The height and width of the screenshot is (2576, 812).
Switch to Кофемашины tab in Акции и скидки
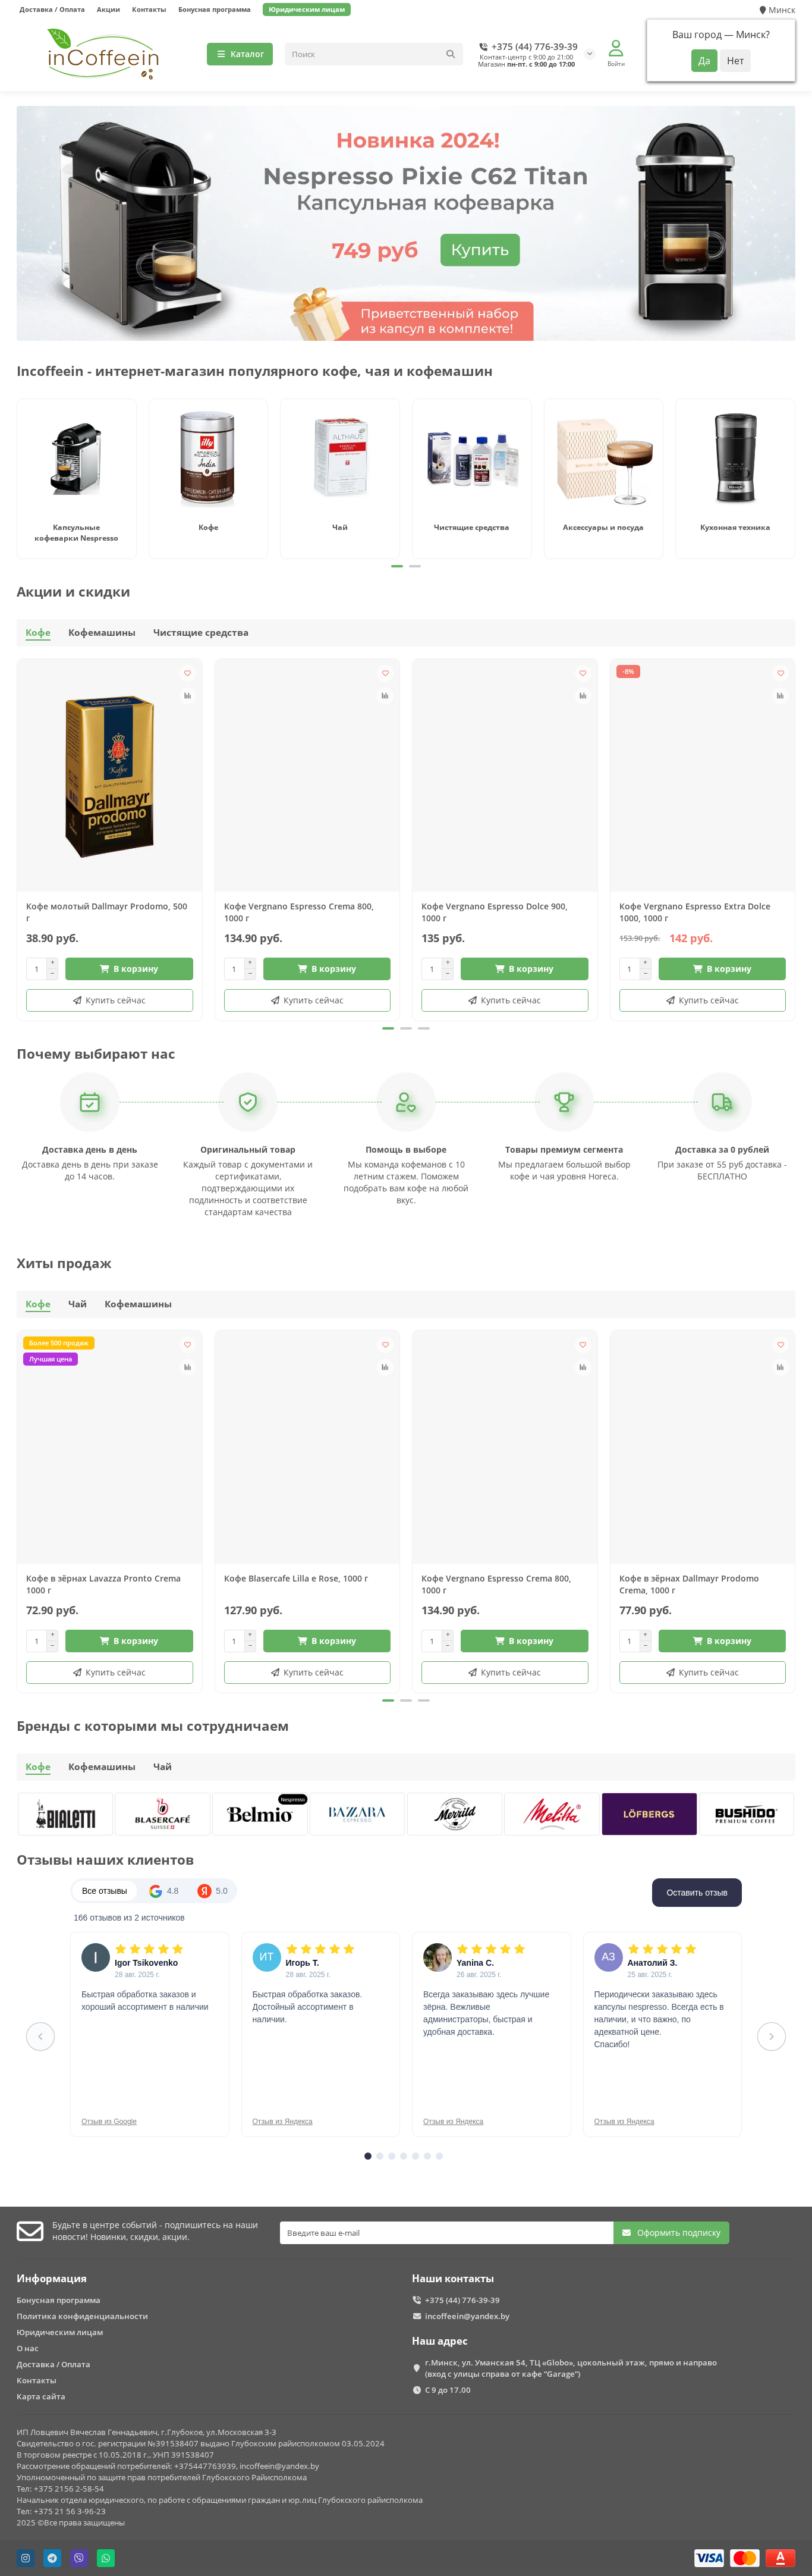pyautogui.click(x=102, y=633)
